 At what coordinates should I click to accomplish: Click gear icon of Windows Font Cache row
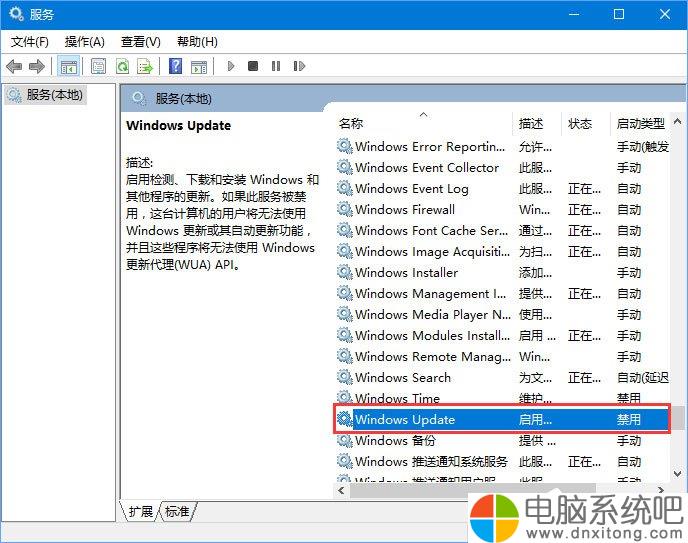(x=345, y=230)
